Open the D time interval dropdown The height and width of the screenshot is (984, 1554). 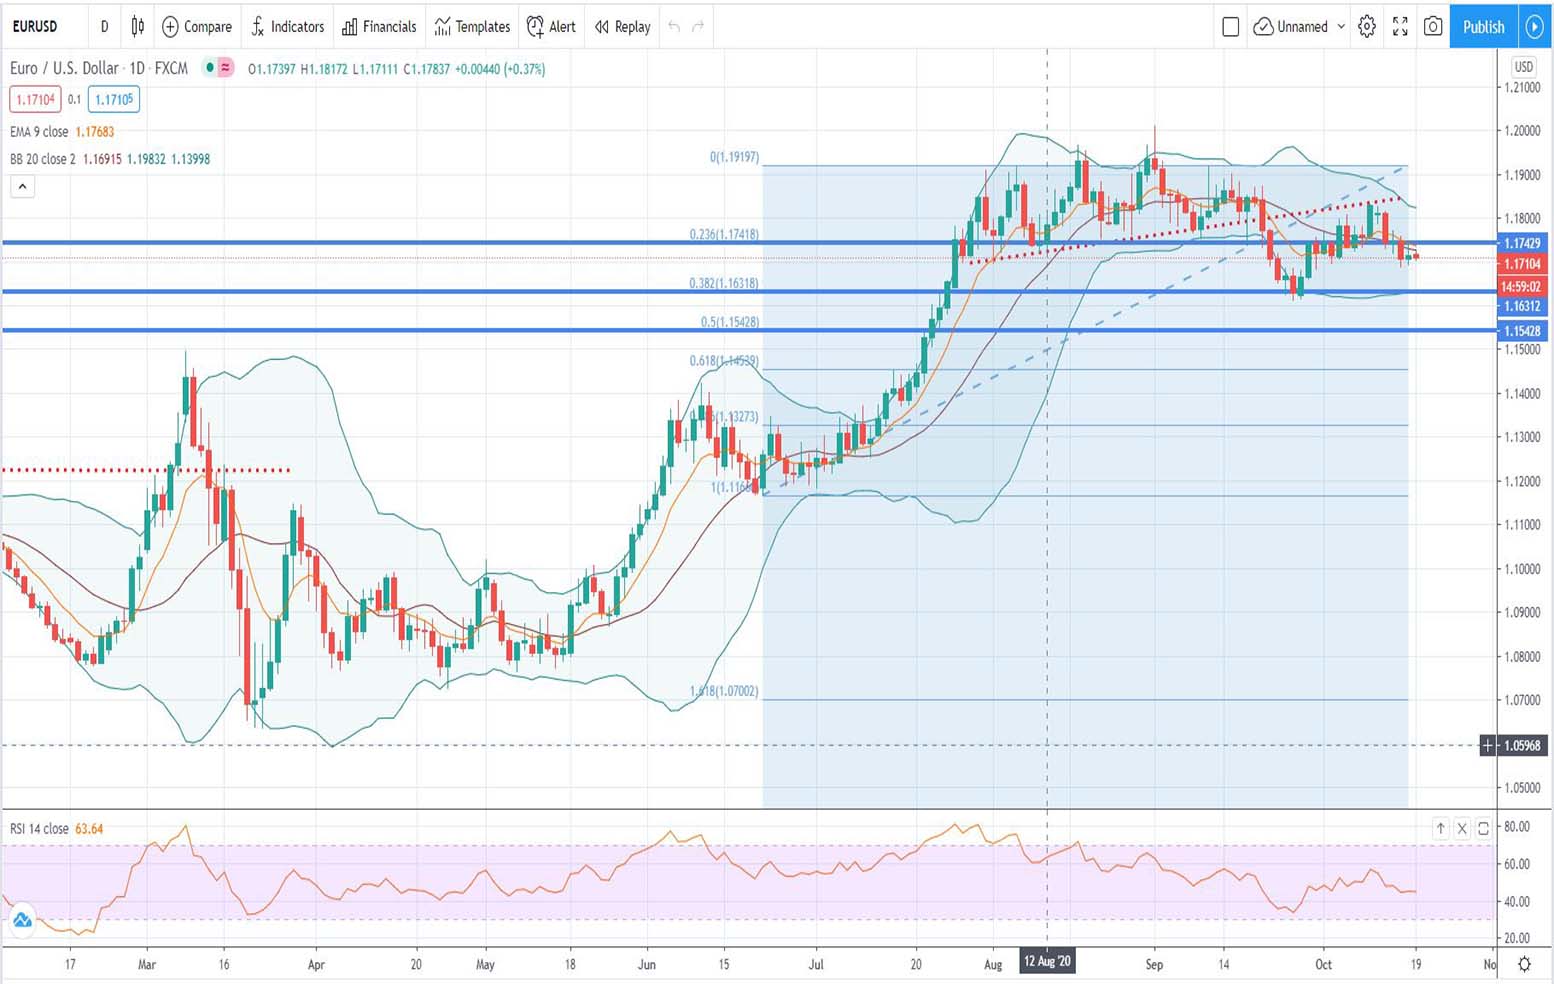click(x=104, y=27)
